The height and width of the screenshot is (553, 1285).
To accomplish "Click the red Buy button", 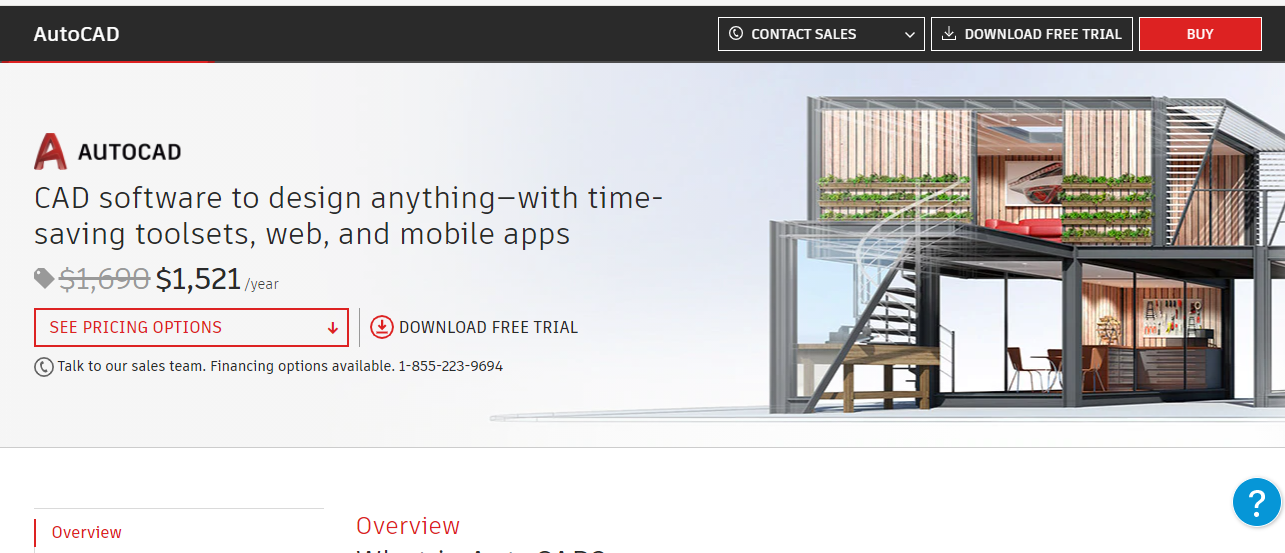I will pos(1200,34).
